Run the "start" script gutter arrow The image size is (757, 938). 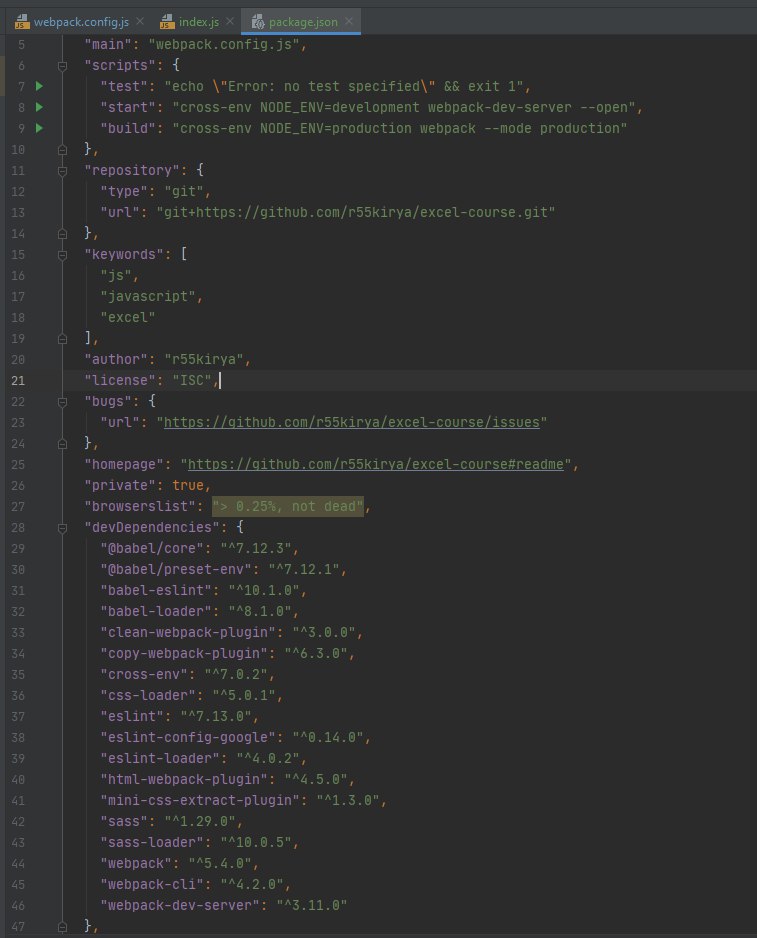pyautogui.click(x=39, y=107)
